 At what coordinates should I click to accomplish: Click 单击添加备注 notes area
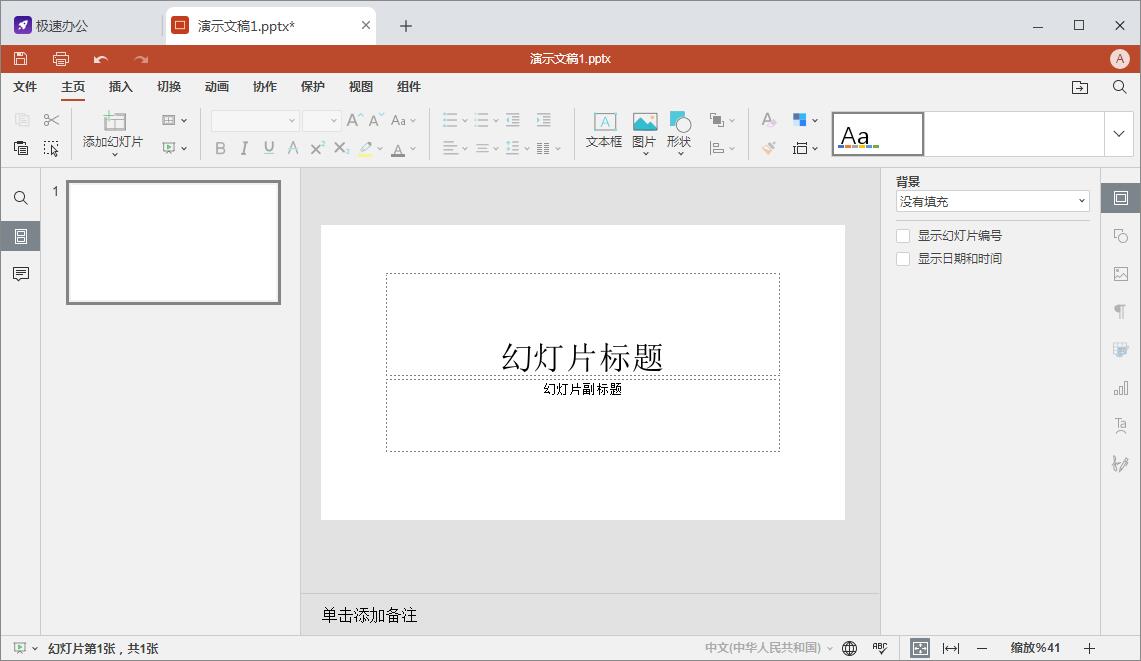click(x=370, y=615)
